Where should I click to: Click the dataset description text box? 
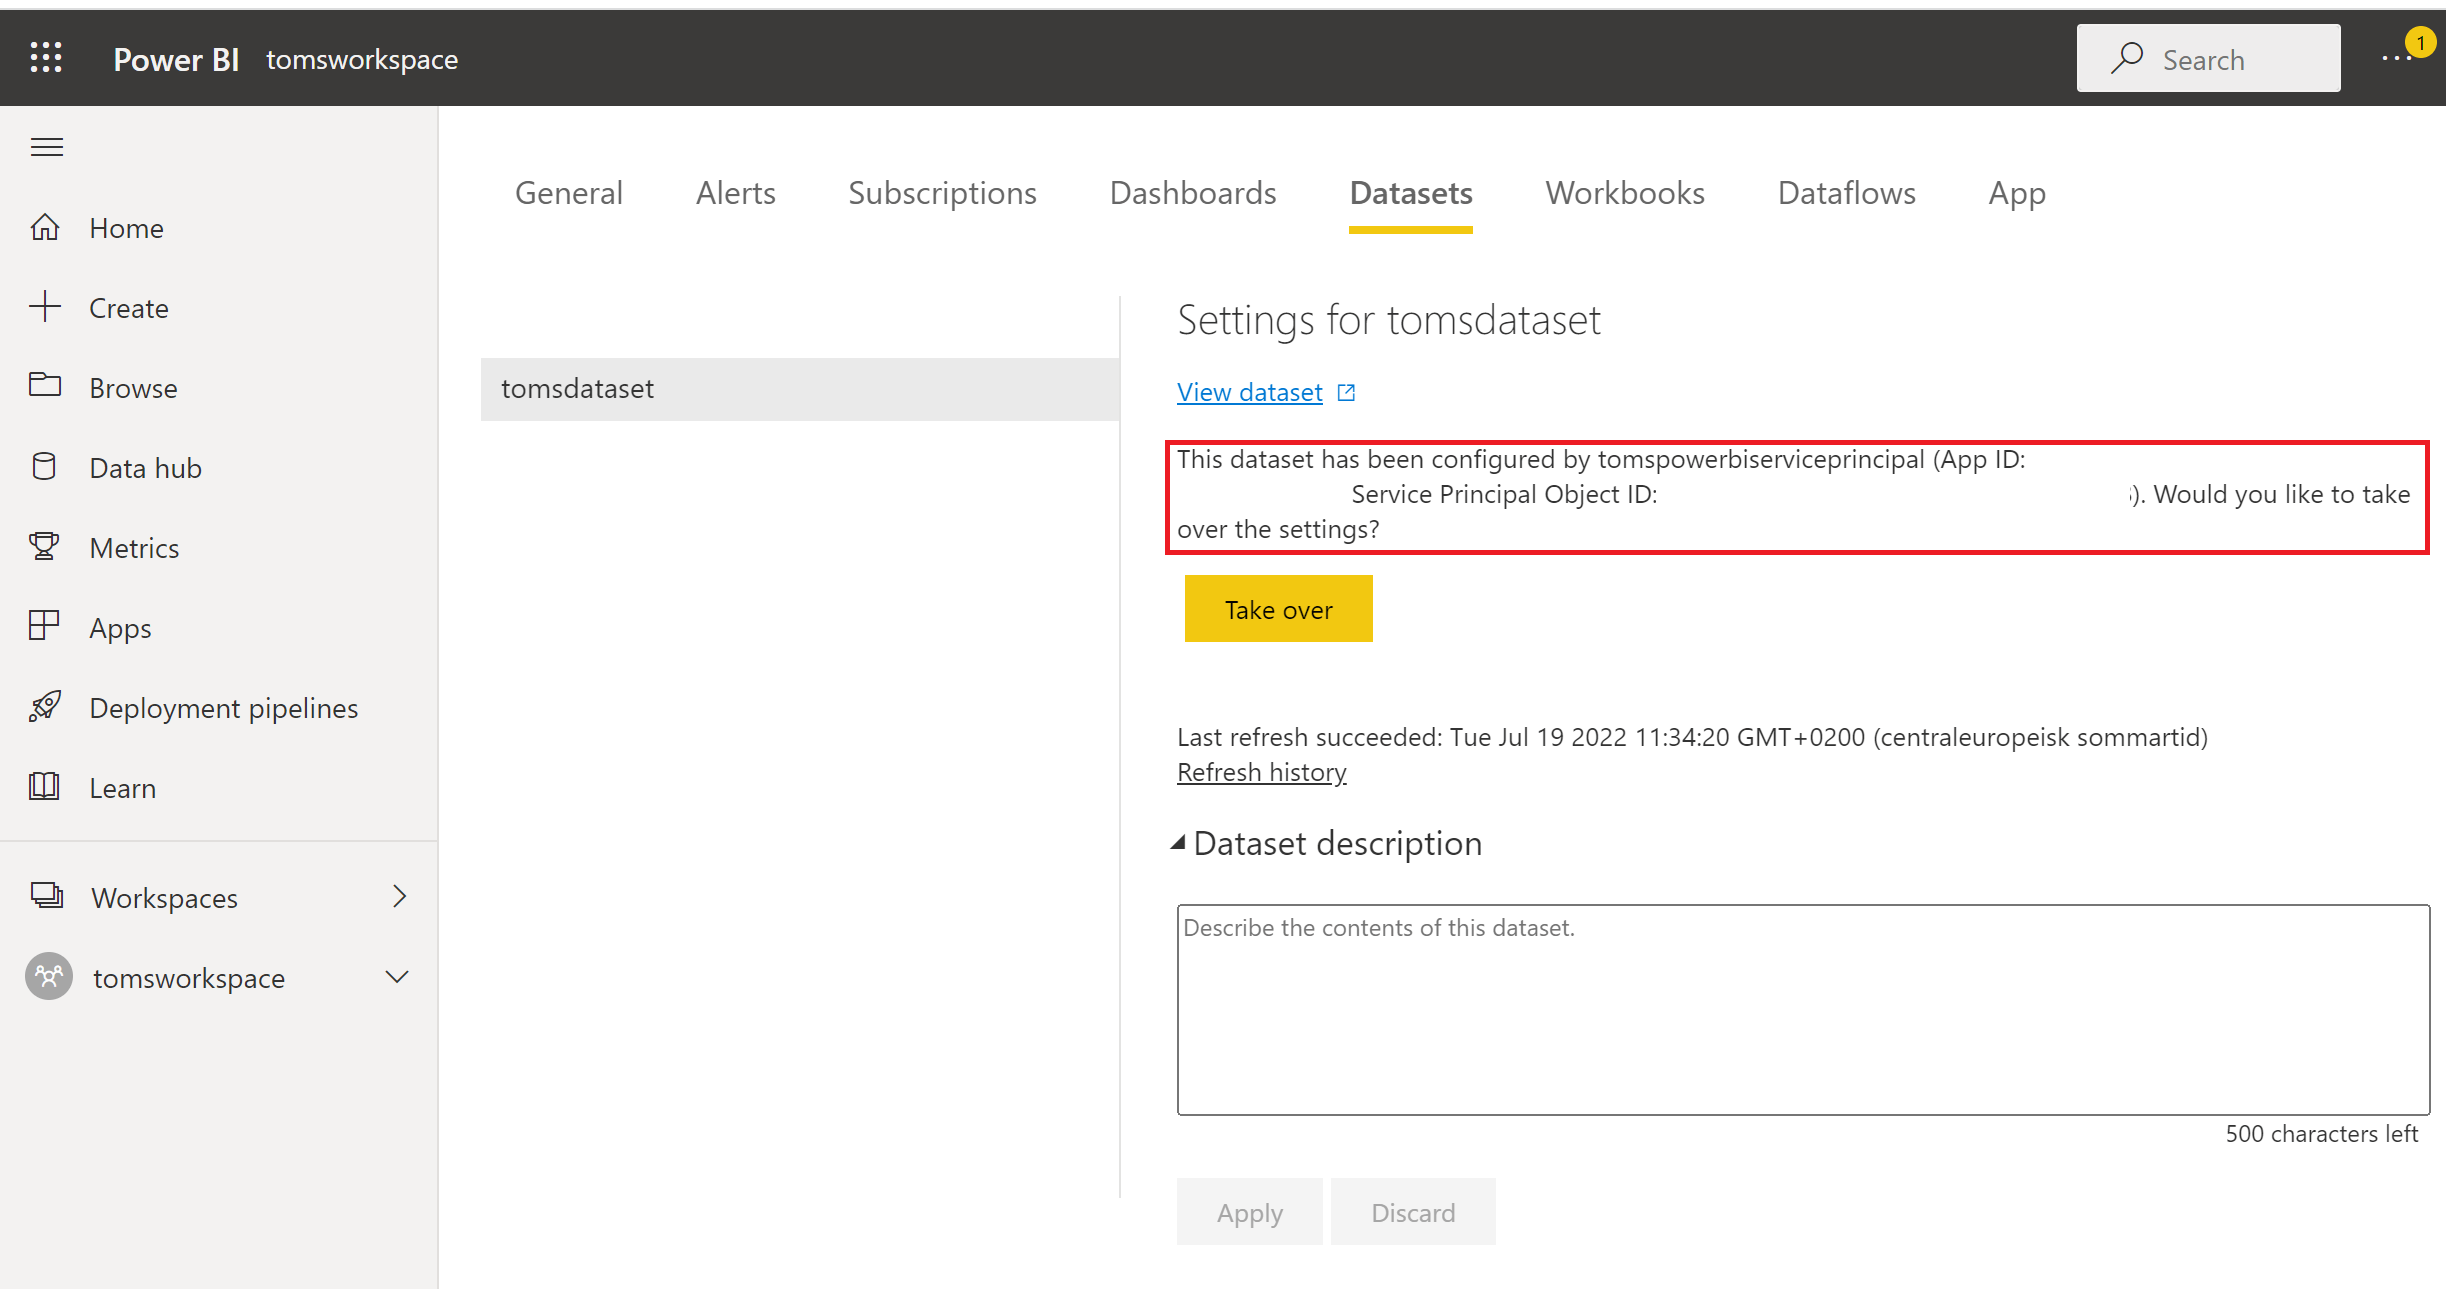(1800, 1010)
